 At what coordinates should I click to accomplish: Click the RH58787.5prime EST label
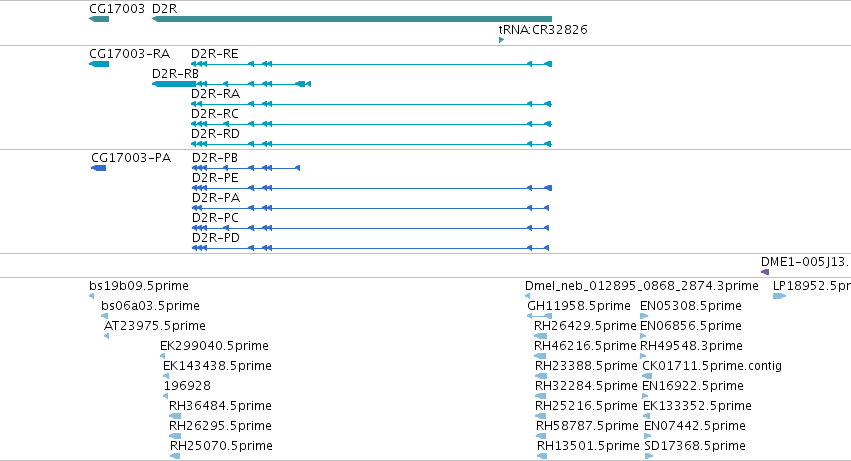pyautogui.click(x=587, y=426)
